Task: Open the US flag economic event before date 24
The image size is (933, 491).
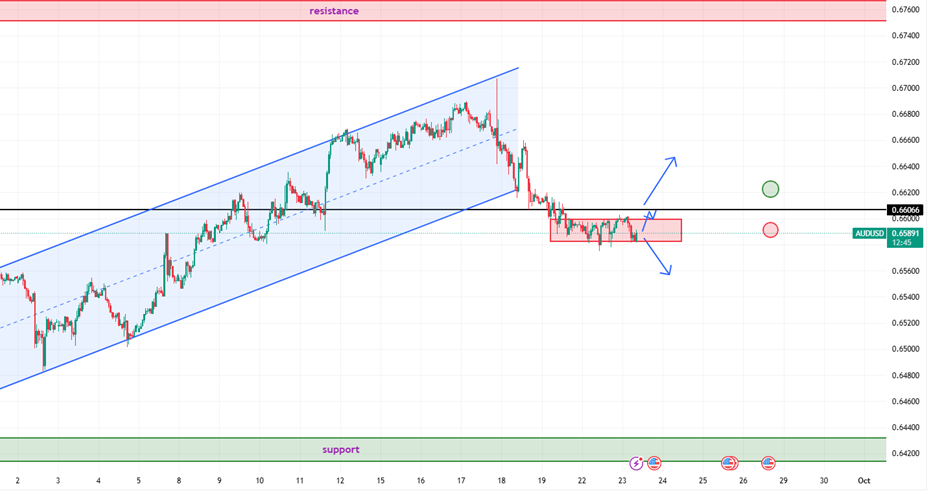Action: click(x=655, y=462)
